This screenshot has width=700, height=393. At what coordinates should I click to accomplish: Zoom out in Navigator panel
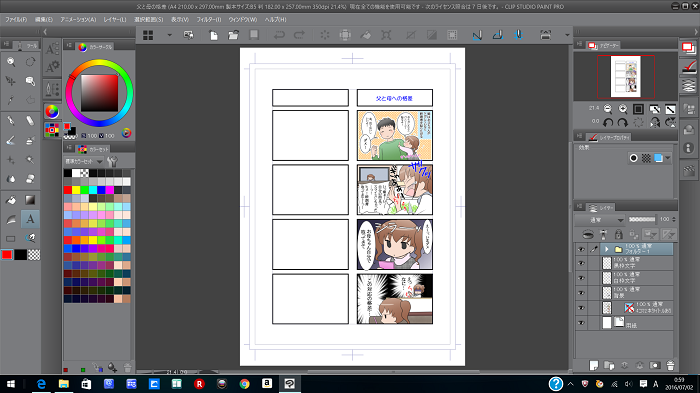[608, 109]
